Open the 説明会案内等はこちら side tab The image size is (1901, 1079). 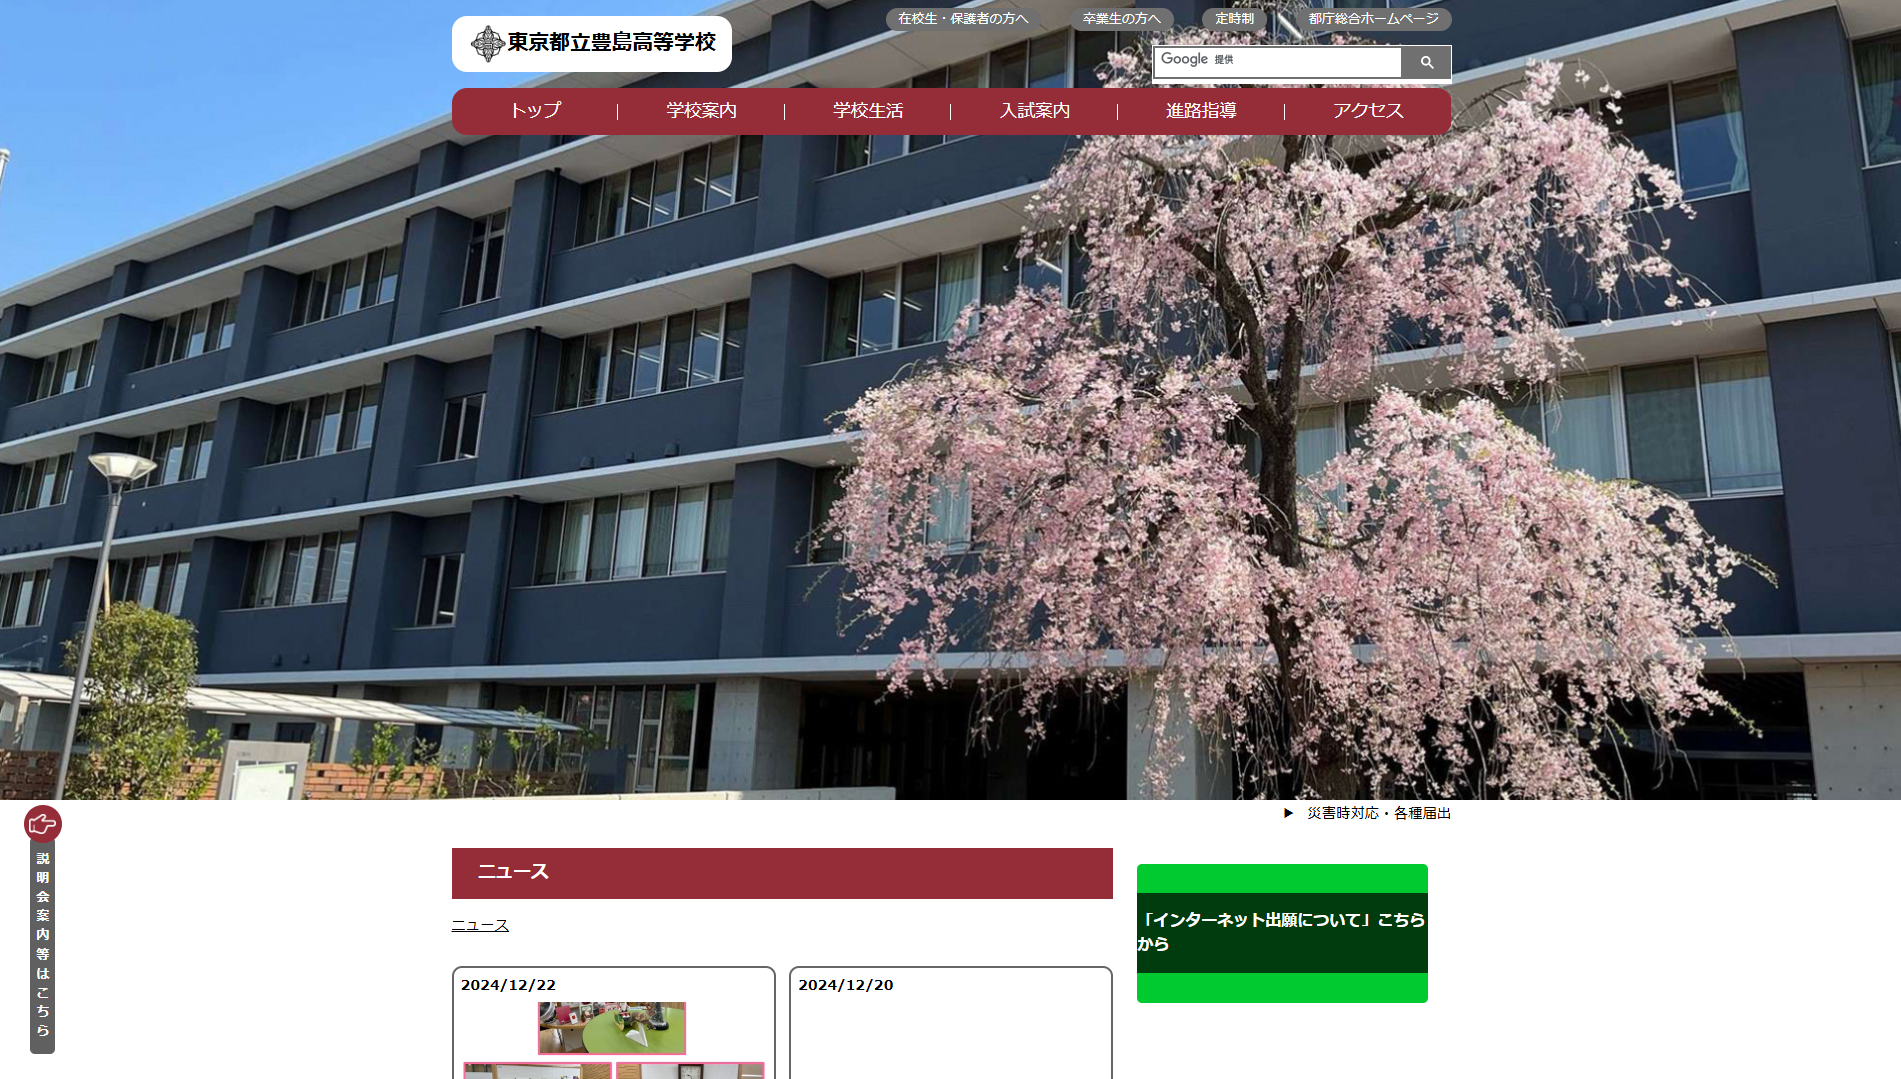(43, 946)
